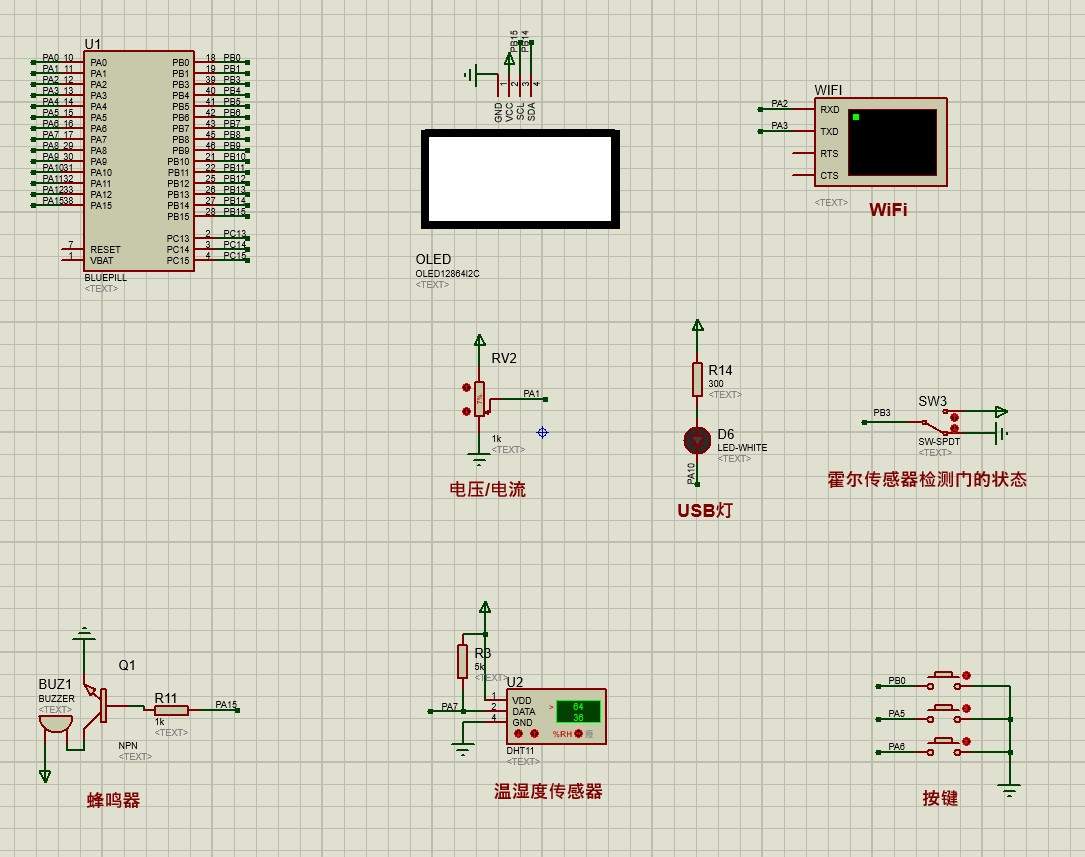Click the 'BLUEPILL' part label

click(105, 277)
